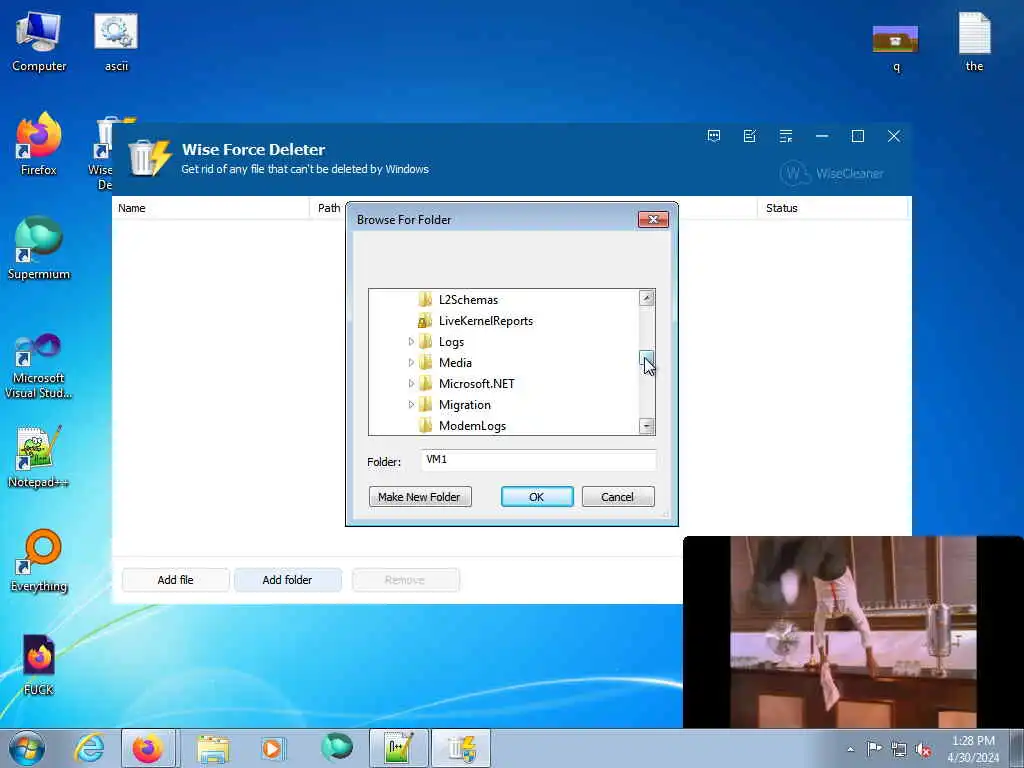Click the network tray icon

coord(899,749)
